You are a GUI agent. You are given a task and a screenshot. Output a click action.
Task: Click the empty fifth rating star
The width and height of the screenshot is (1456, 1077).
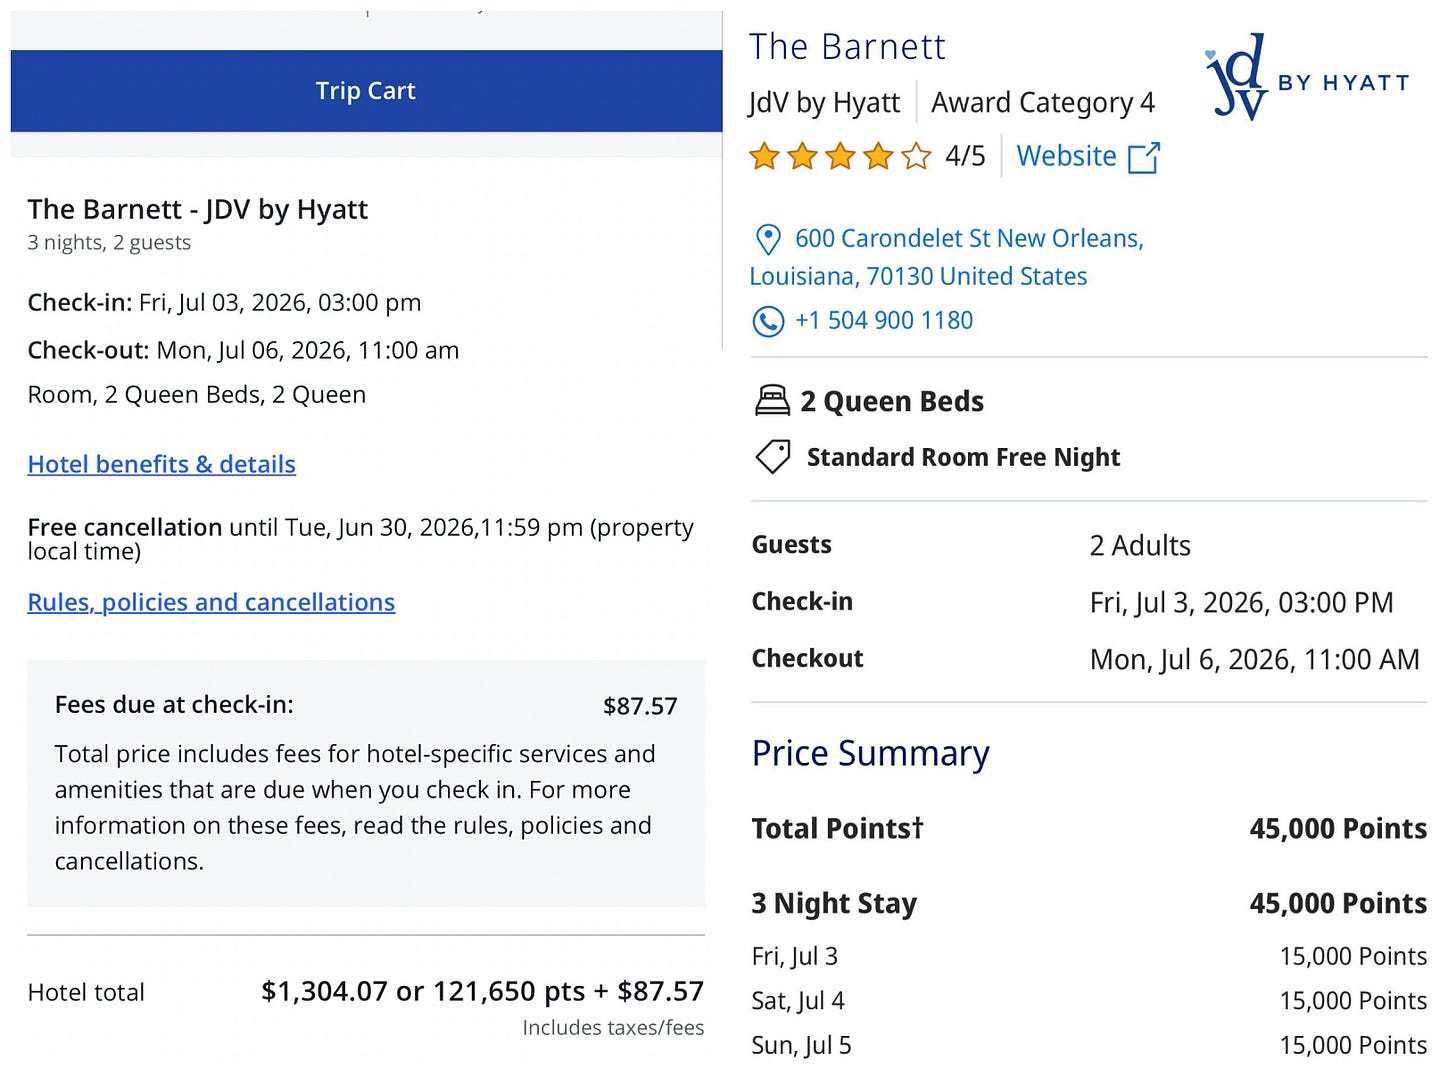(x=916, y=156)
